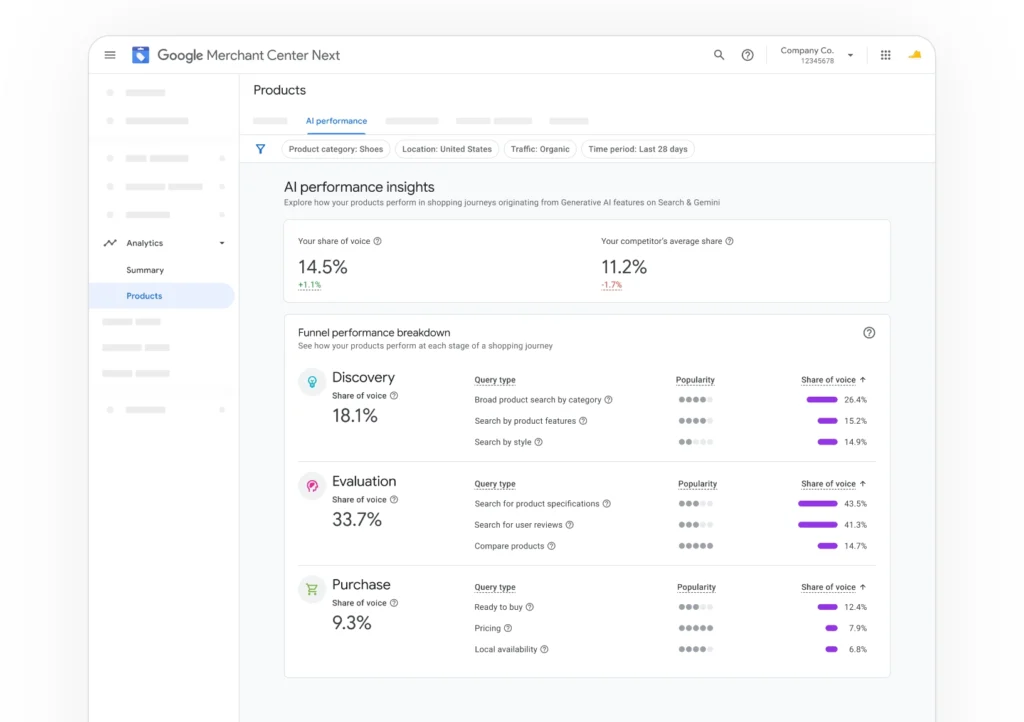The height and width of the screenshot is (722, 1024).
Task: Click the Products page heading
Action: click(280, 90)
